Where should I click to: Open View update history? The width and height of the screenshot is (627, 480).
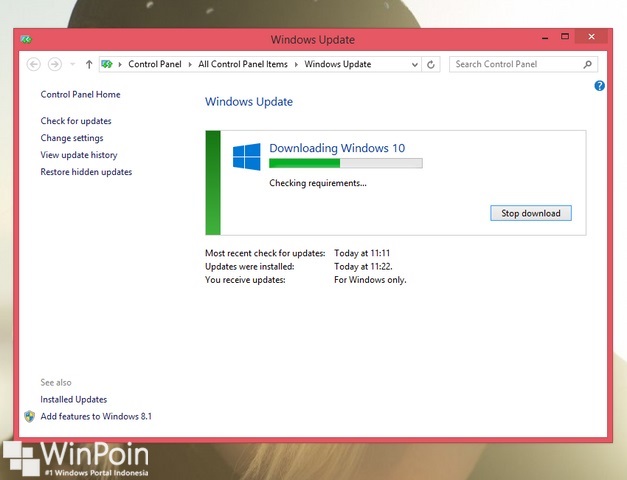tap(79, 155)
